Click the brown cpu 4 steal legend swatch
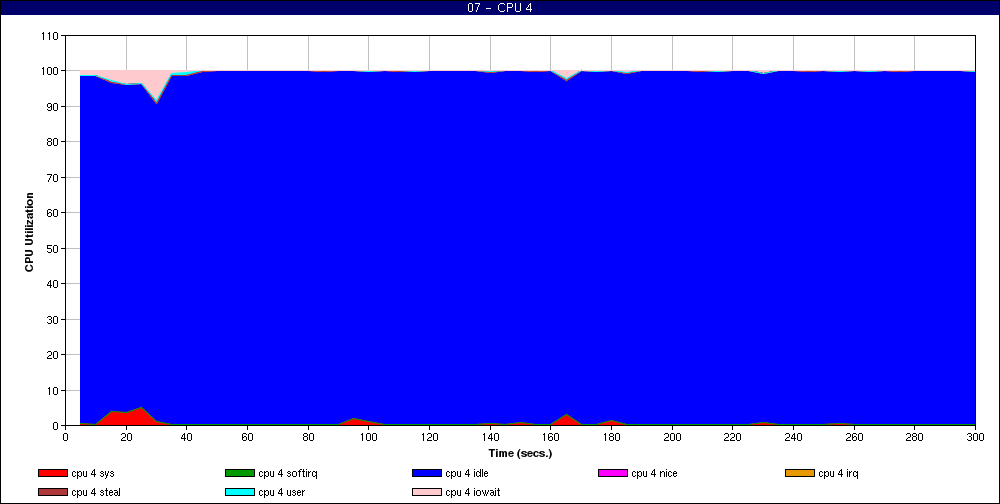 tap(52, 493)
